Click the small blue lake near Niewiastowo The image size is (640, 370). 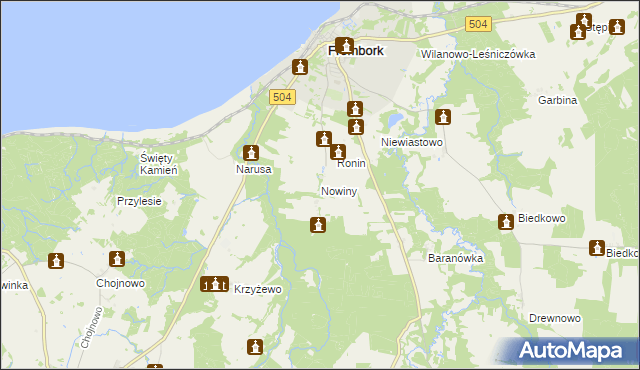(395, 120)
